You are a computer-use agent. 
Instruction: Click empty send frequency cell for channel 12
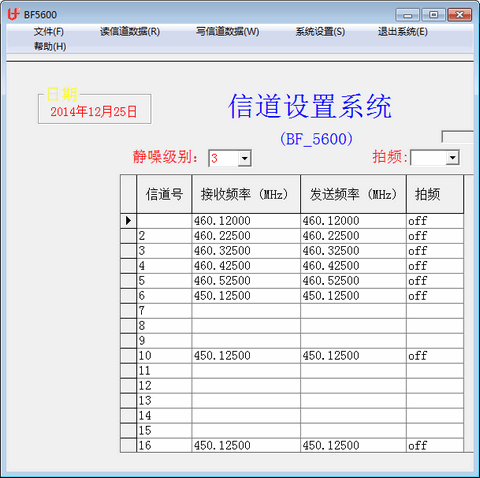[x=353, y=386]
